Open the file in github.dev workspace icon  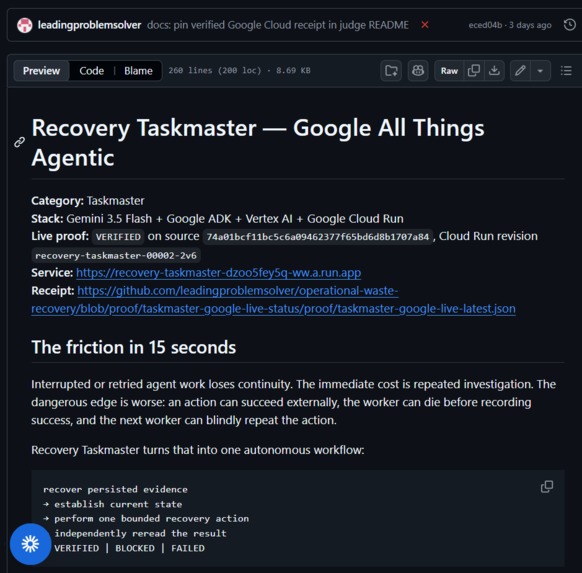[x=391, y=71]
